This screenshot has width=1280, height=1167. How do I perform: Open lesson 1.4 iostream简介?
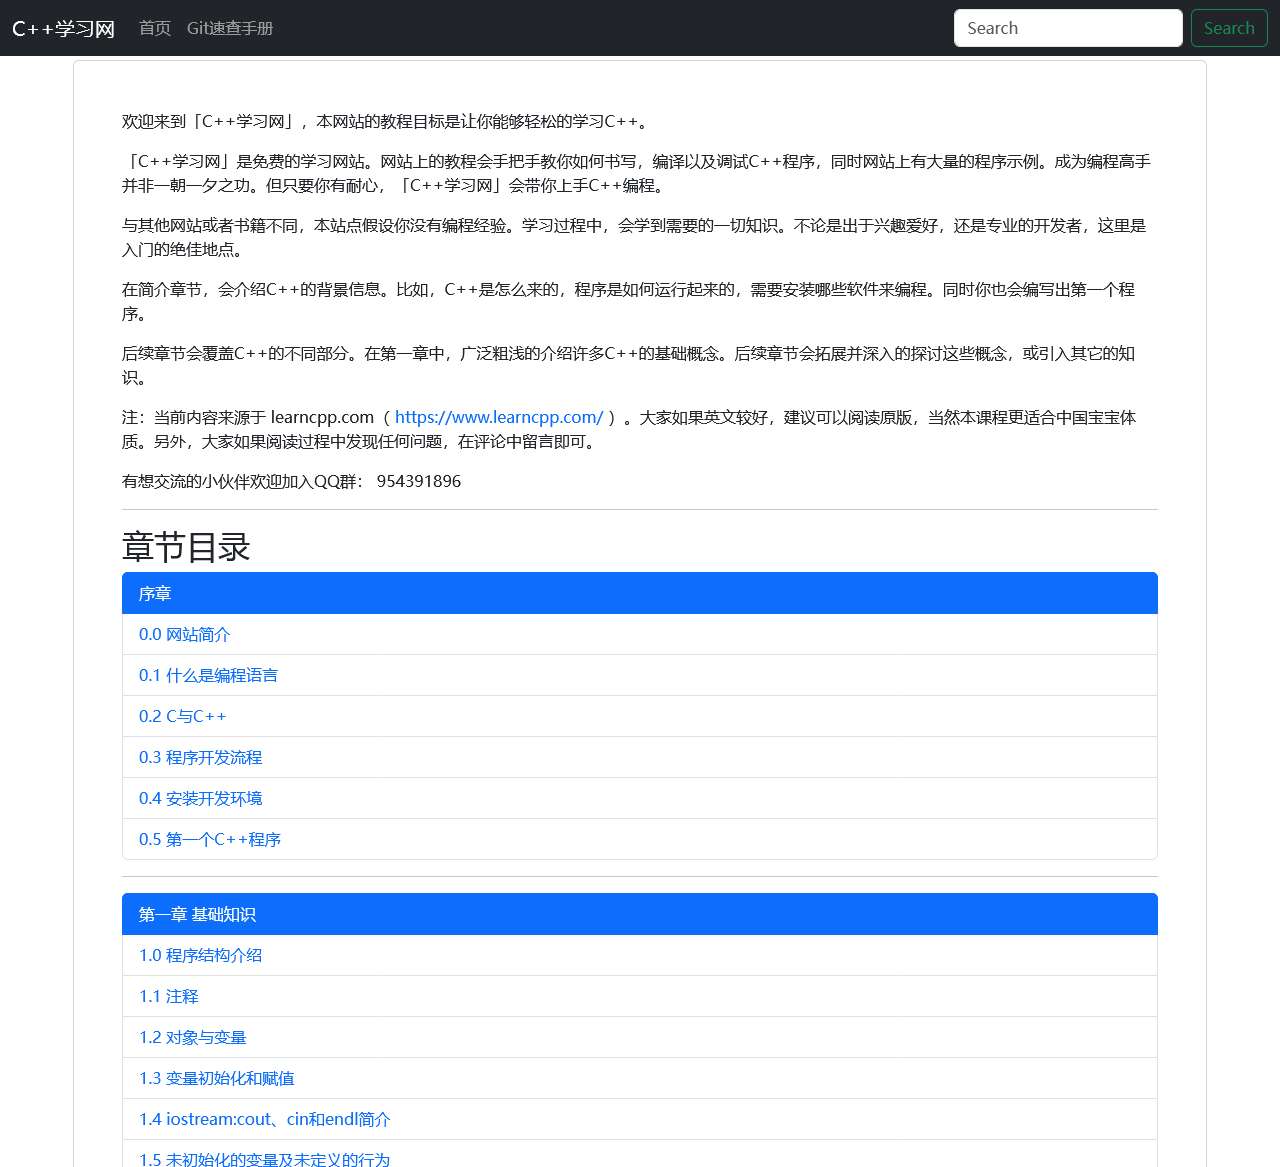tap(263, 1119)
